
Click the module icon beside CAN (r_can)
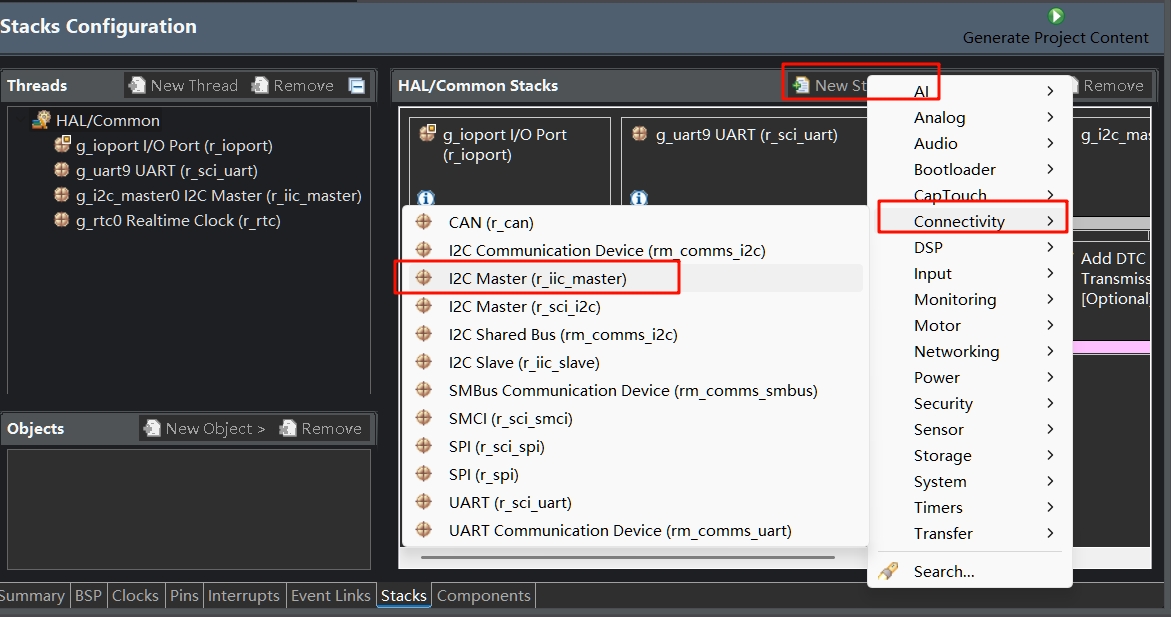[423, 222]
